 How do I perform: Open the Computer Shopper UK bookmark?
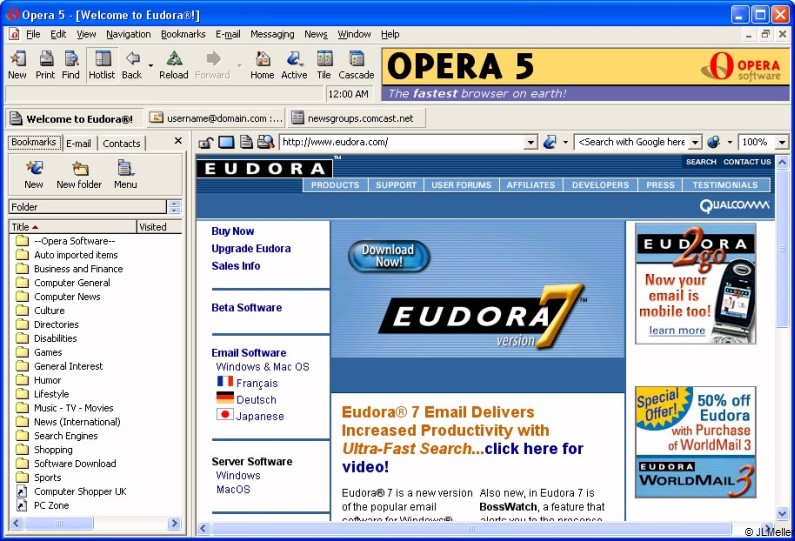(x=80, y=491)
